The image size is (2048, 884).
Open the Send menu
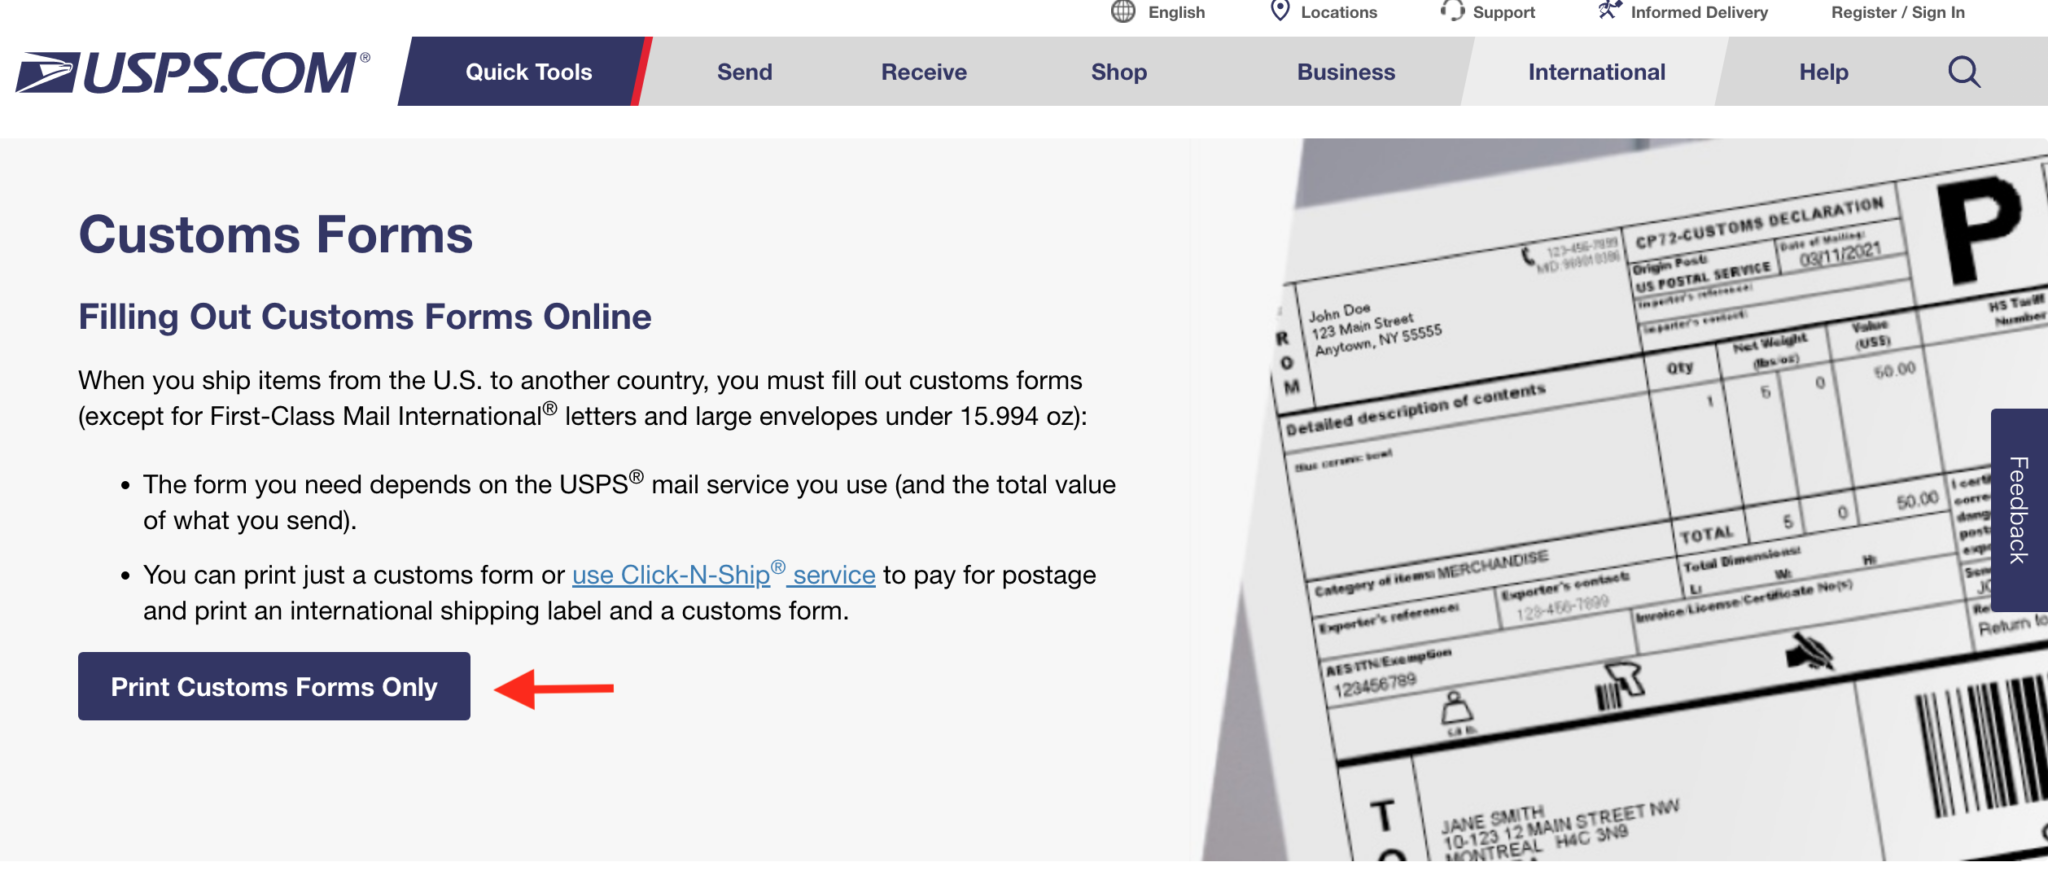tap(744, 72)
